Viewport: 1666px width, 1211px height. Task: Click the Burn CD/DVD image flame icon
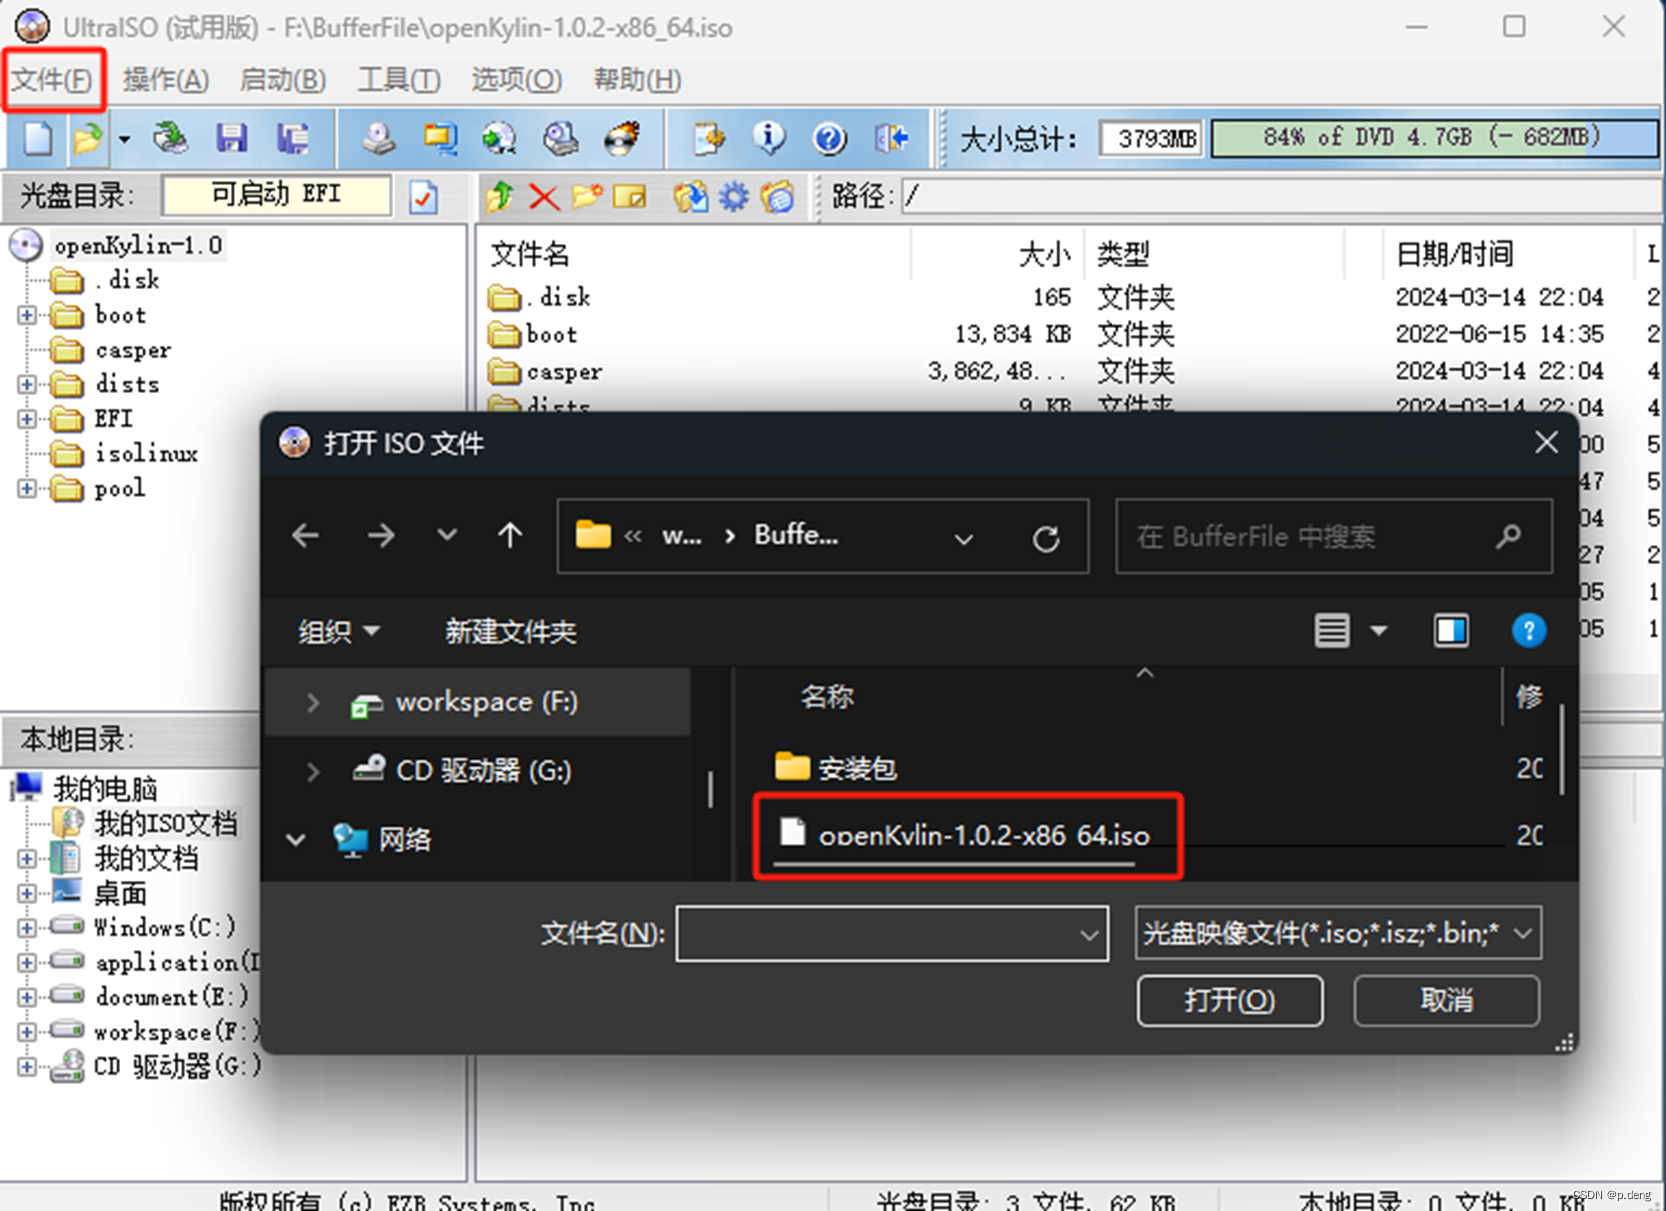pyautogui.click(x=621, y=138)
